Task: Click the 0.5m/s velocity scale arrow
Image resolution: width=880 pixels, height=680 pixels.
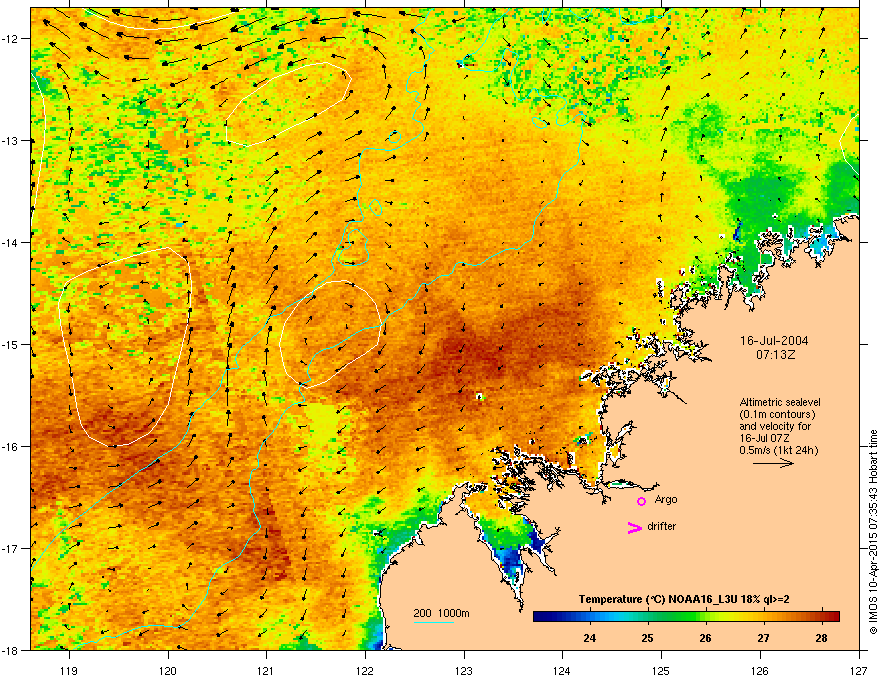Action: [773, 463]
